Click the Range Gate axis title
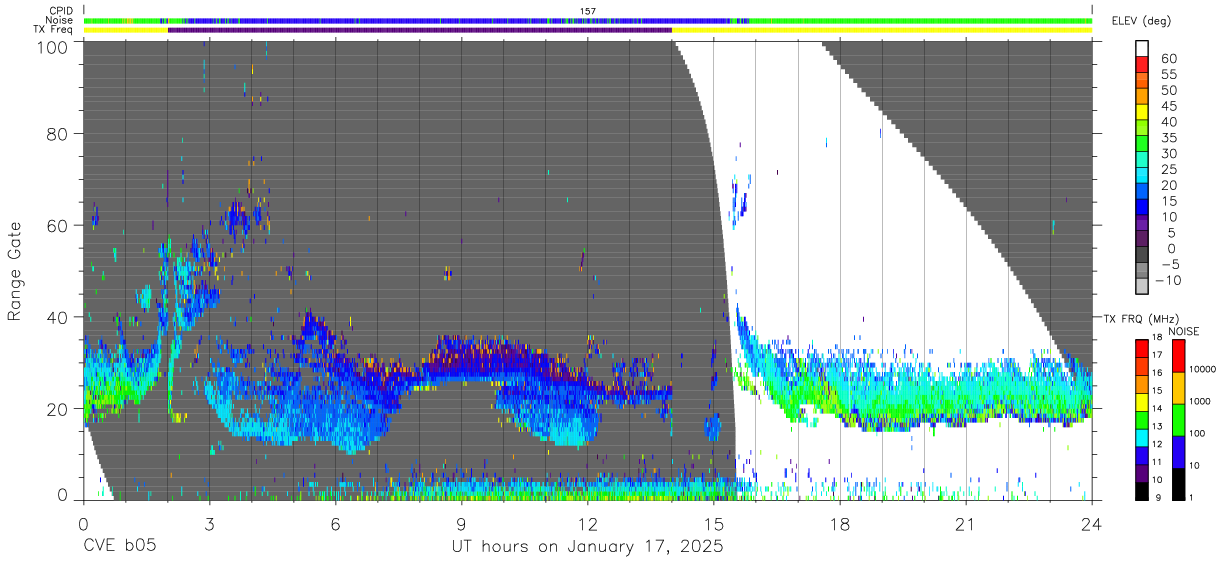Viewport: 1228px width, 567px height. 15,271
